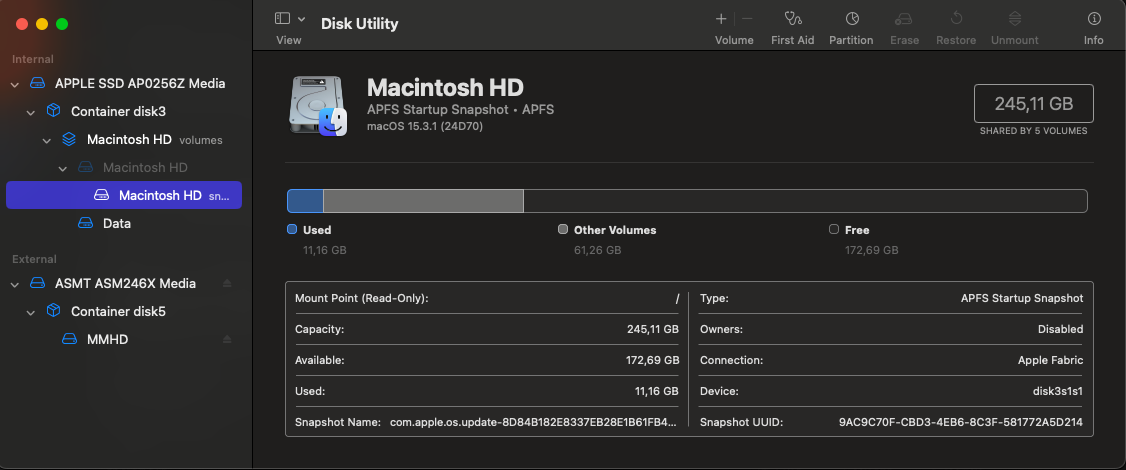The image size is (1126, 470).
Task: Remove a volume with the minus icon
Action: click(747, 19)
